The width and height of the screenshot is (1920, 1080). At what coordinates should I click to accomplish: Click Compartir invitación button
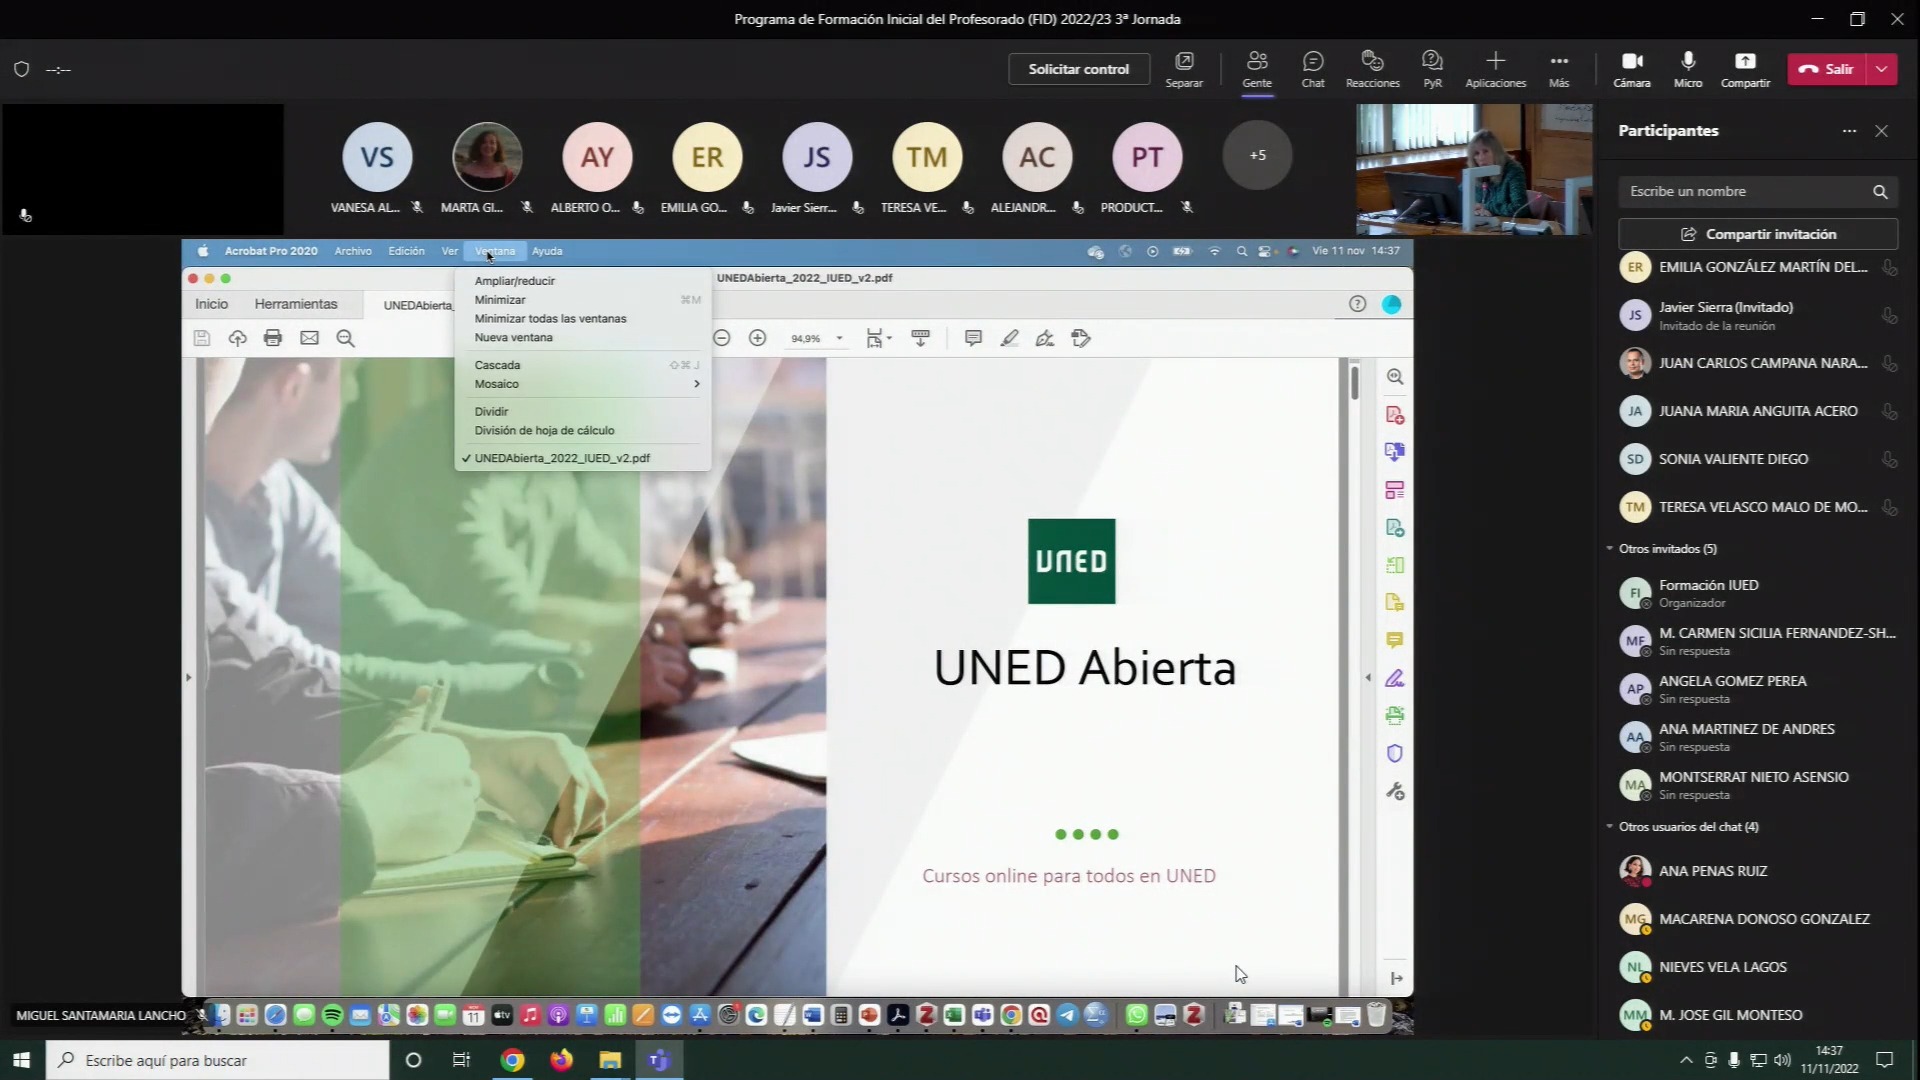[x=1758, y=234]
